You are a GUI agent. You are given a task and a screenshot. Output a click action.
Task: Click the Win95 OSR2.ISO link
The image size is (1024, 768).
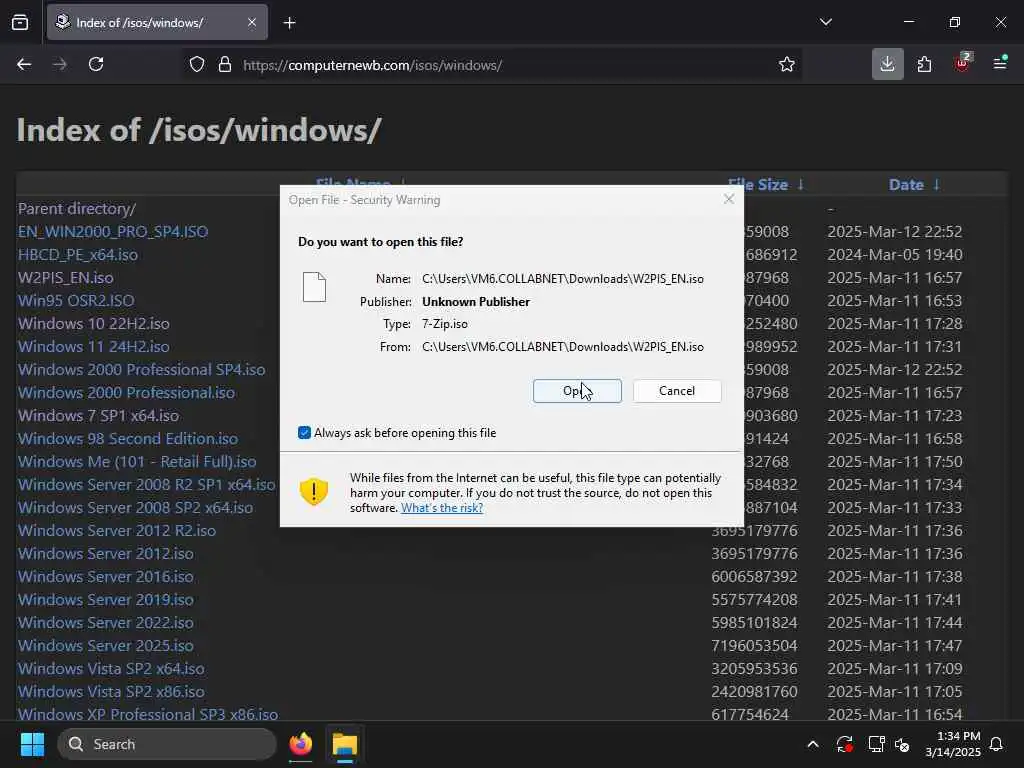tap(76, 300)
